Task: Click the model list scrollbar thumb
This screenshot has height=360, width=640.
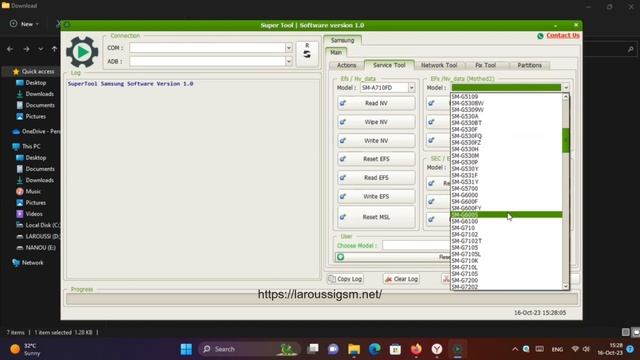Action: (566, 140)
